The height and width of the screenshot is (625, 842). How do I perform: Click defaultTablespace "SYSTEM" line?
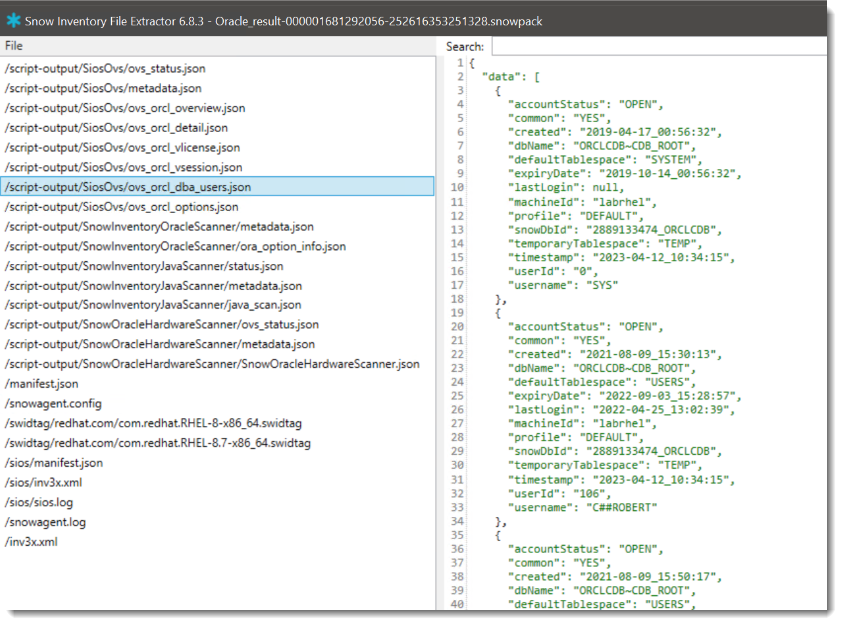[x=605, y=159]
